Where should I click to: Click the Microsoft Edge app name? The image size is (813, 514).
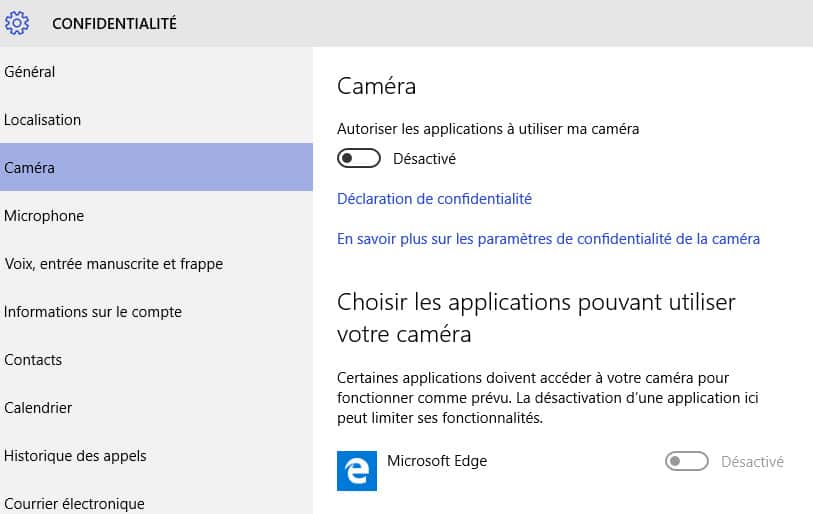[x=437, y=461]
